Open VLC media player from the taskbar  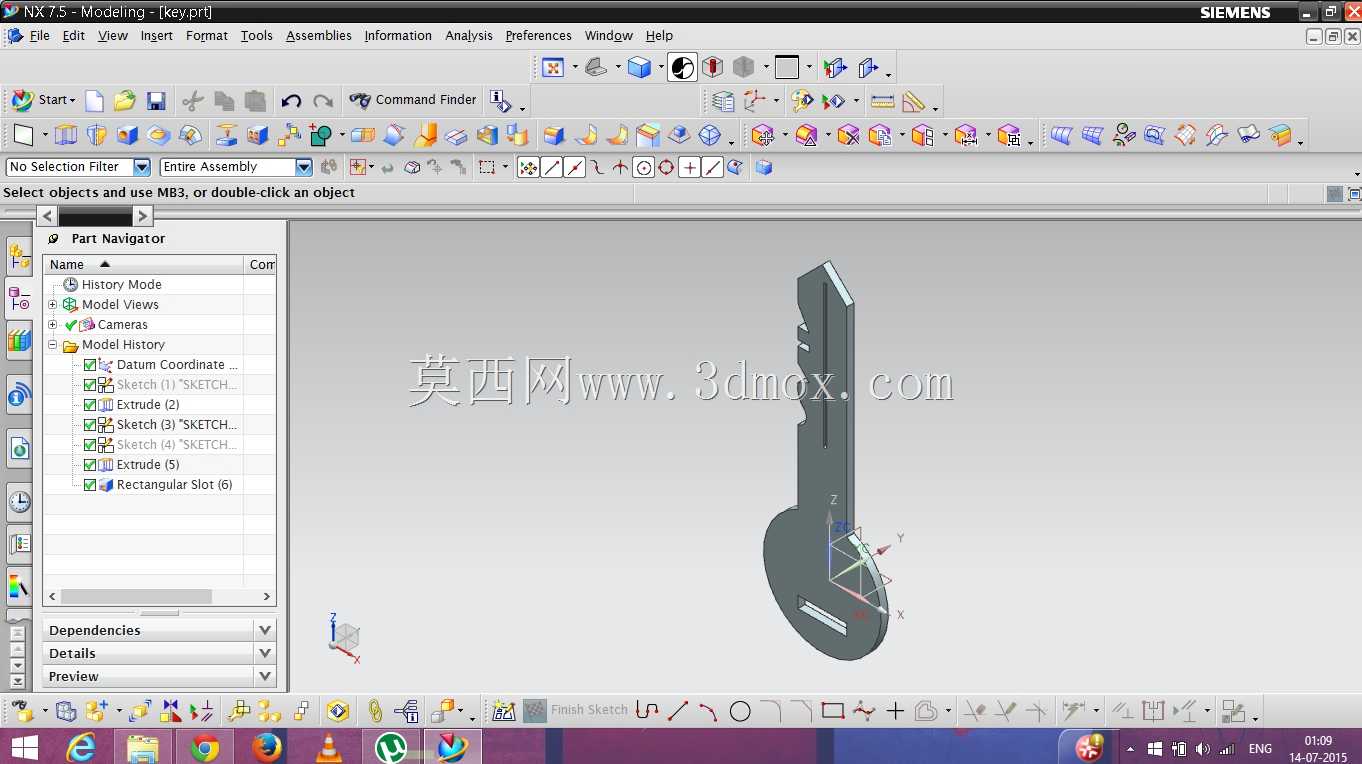tap(329, 747)
